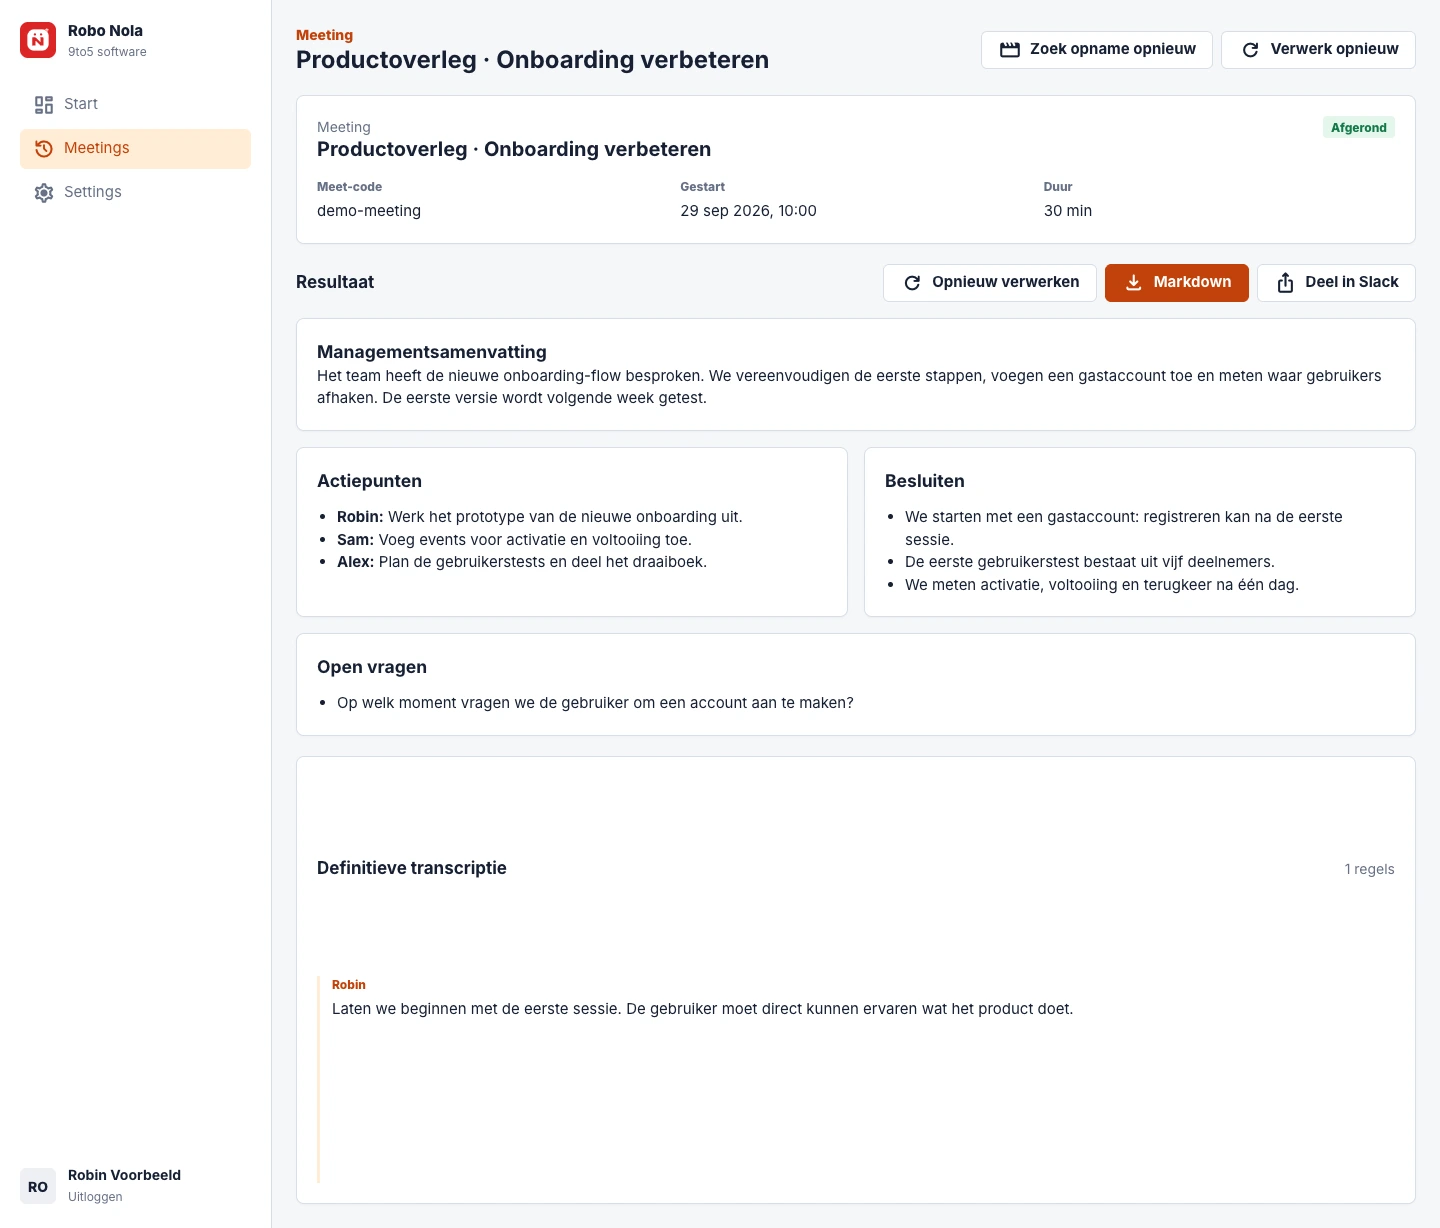Open the Meetings menu item
This screenshot has height=1228, width=1440.
135,148
